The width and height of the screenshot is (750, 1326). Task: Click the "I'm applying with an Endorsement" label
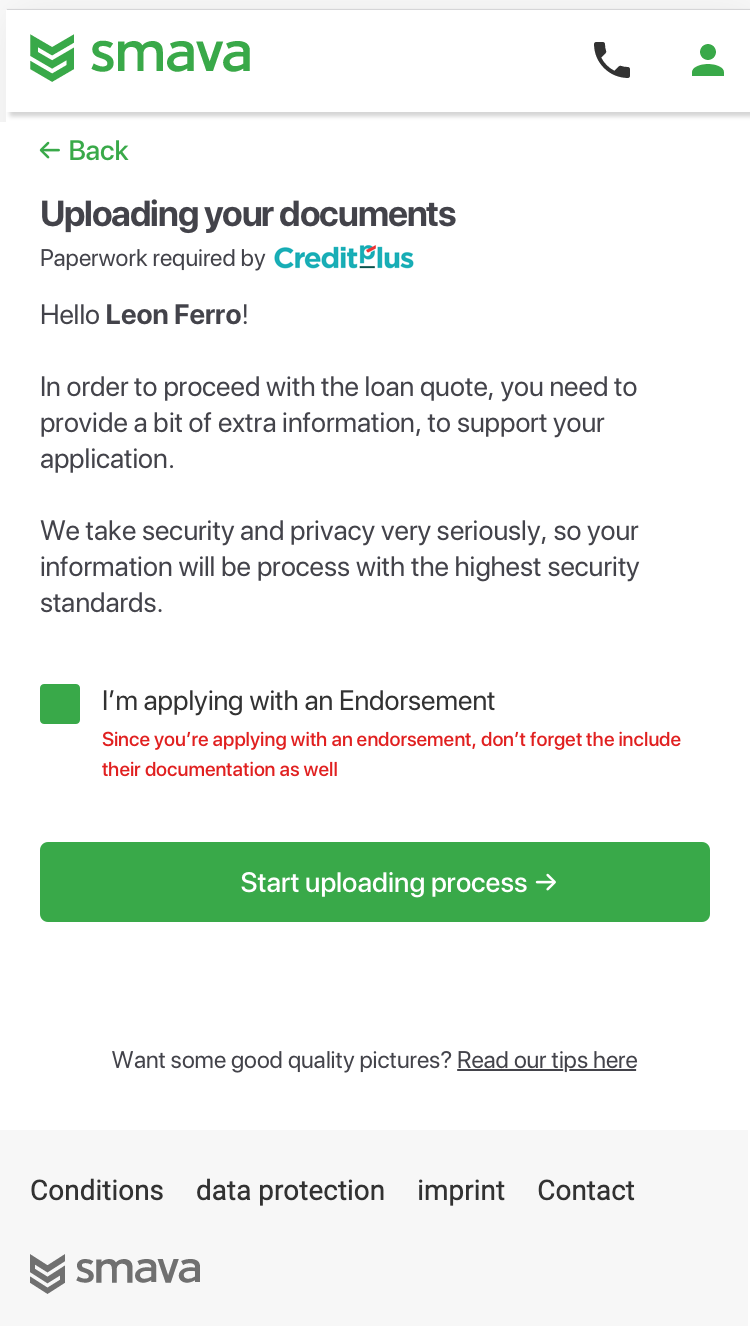tap(298, 701)
